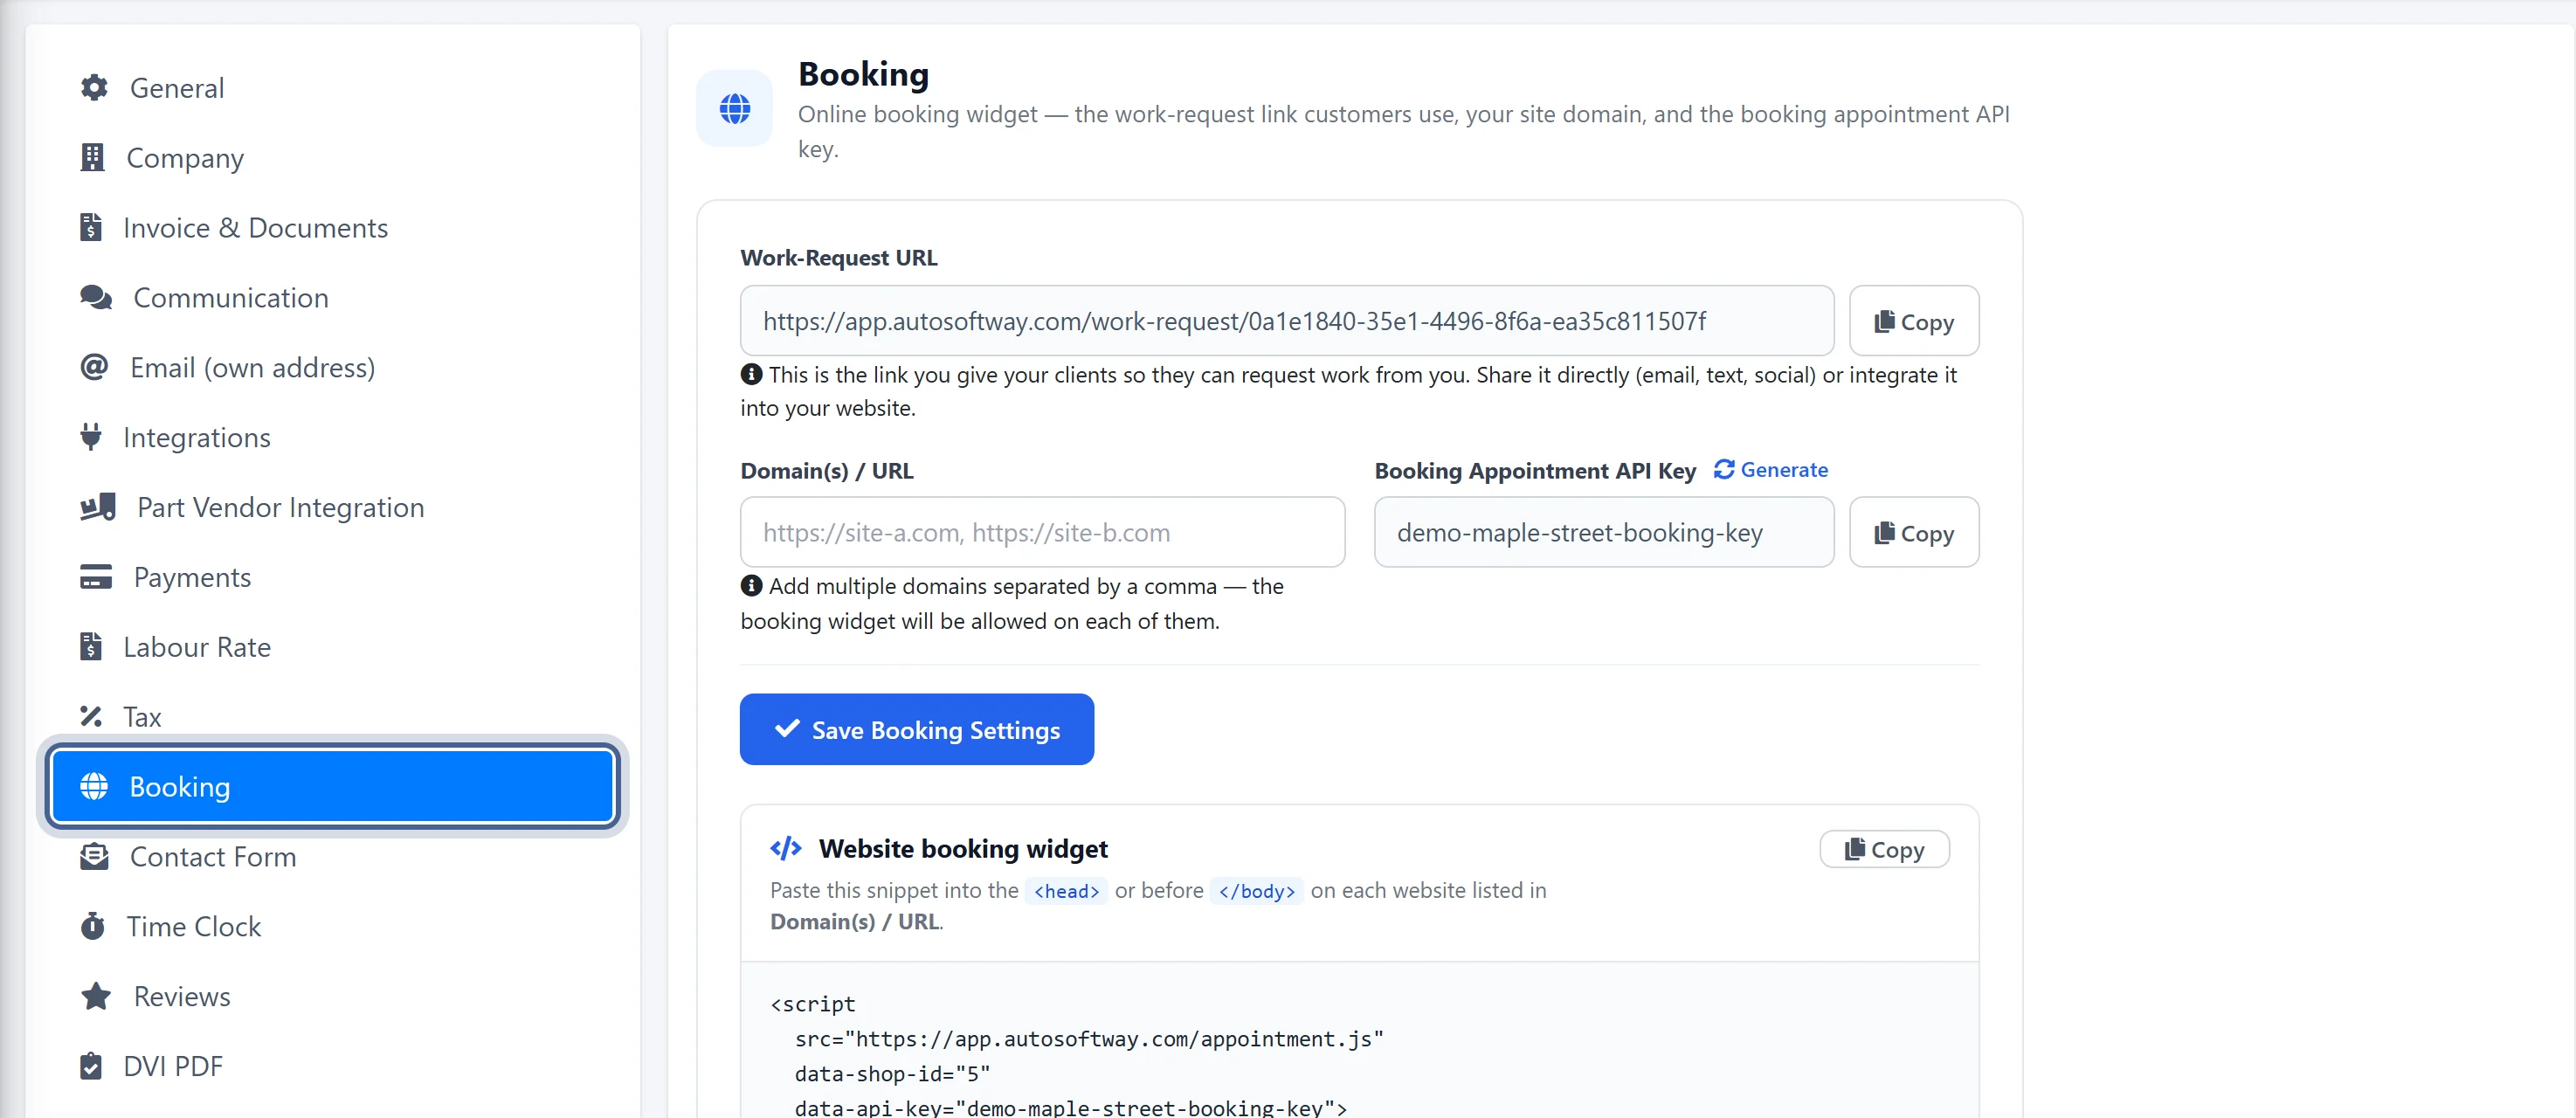Click the Payments credit card icon
This screenshot has width=2576, height=1118.
(x=96, y=577)
